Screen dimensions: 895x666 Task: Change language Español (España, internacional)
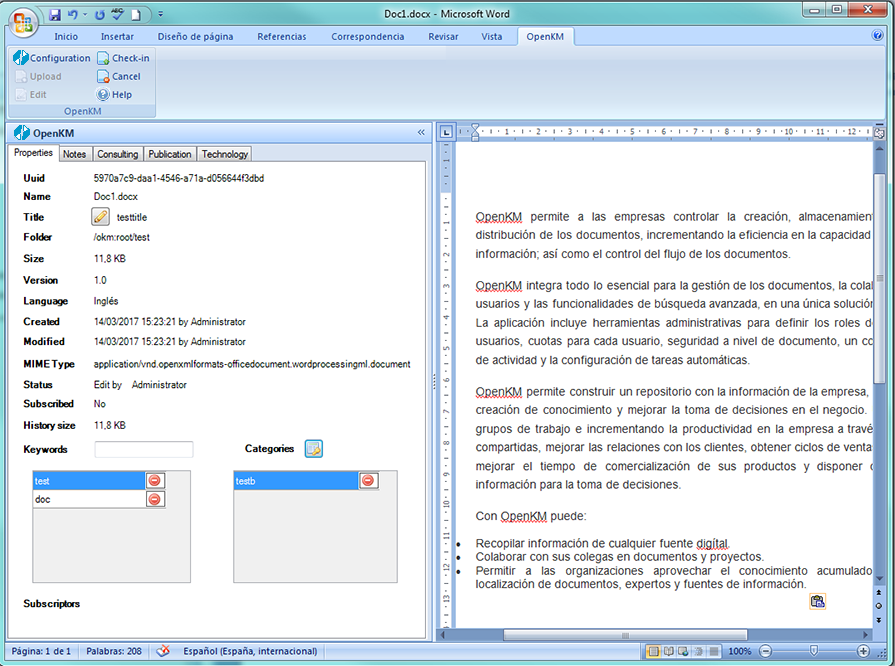click(x=250, y=651)
